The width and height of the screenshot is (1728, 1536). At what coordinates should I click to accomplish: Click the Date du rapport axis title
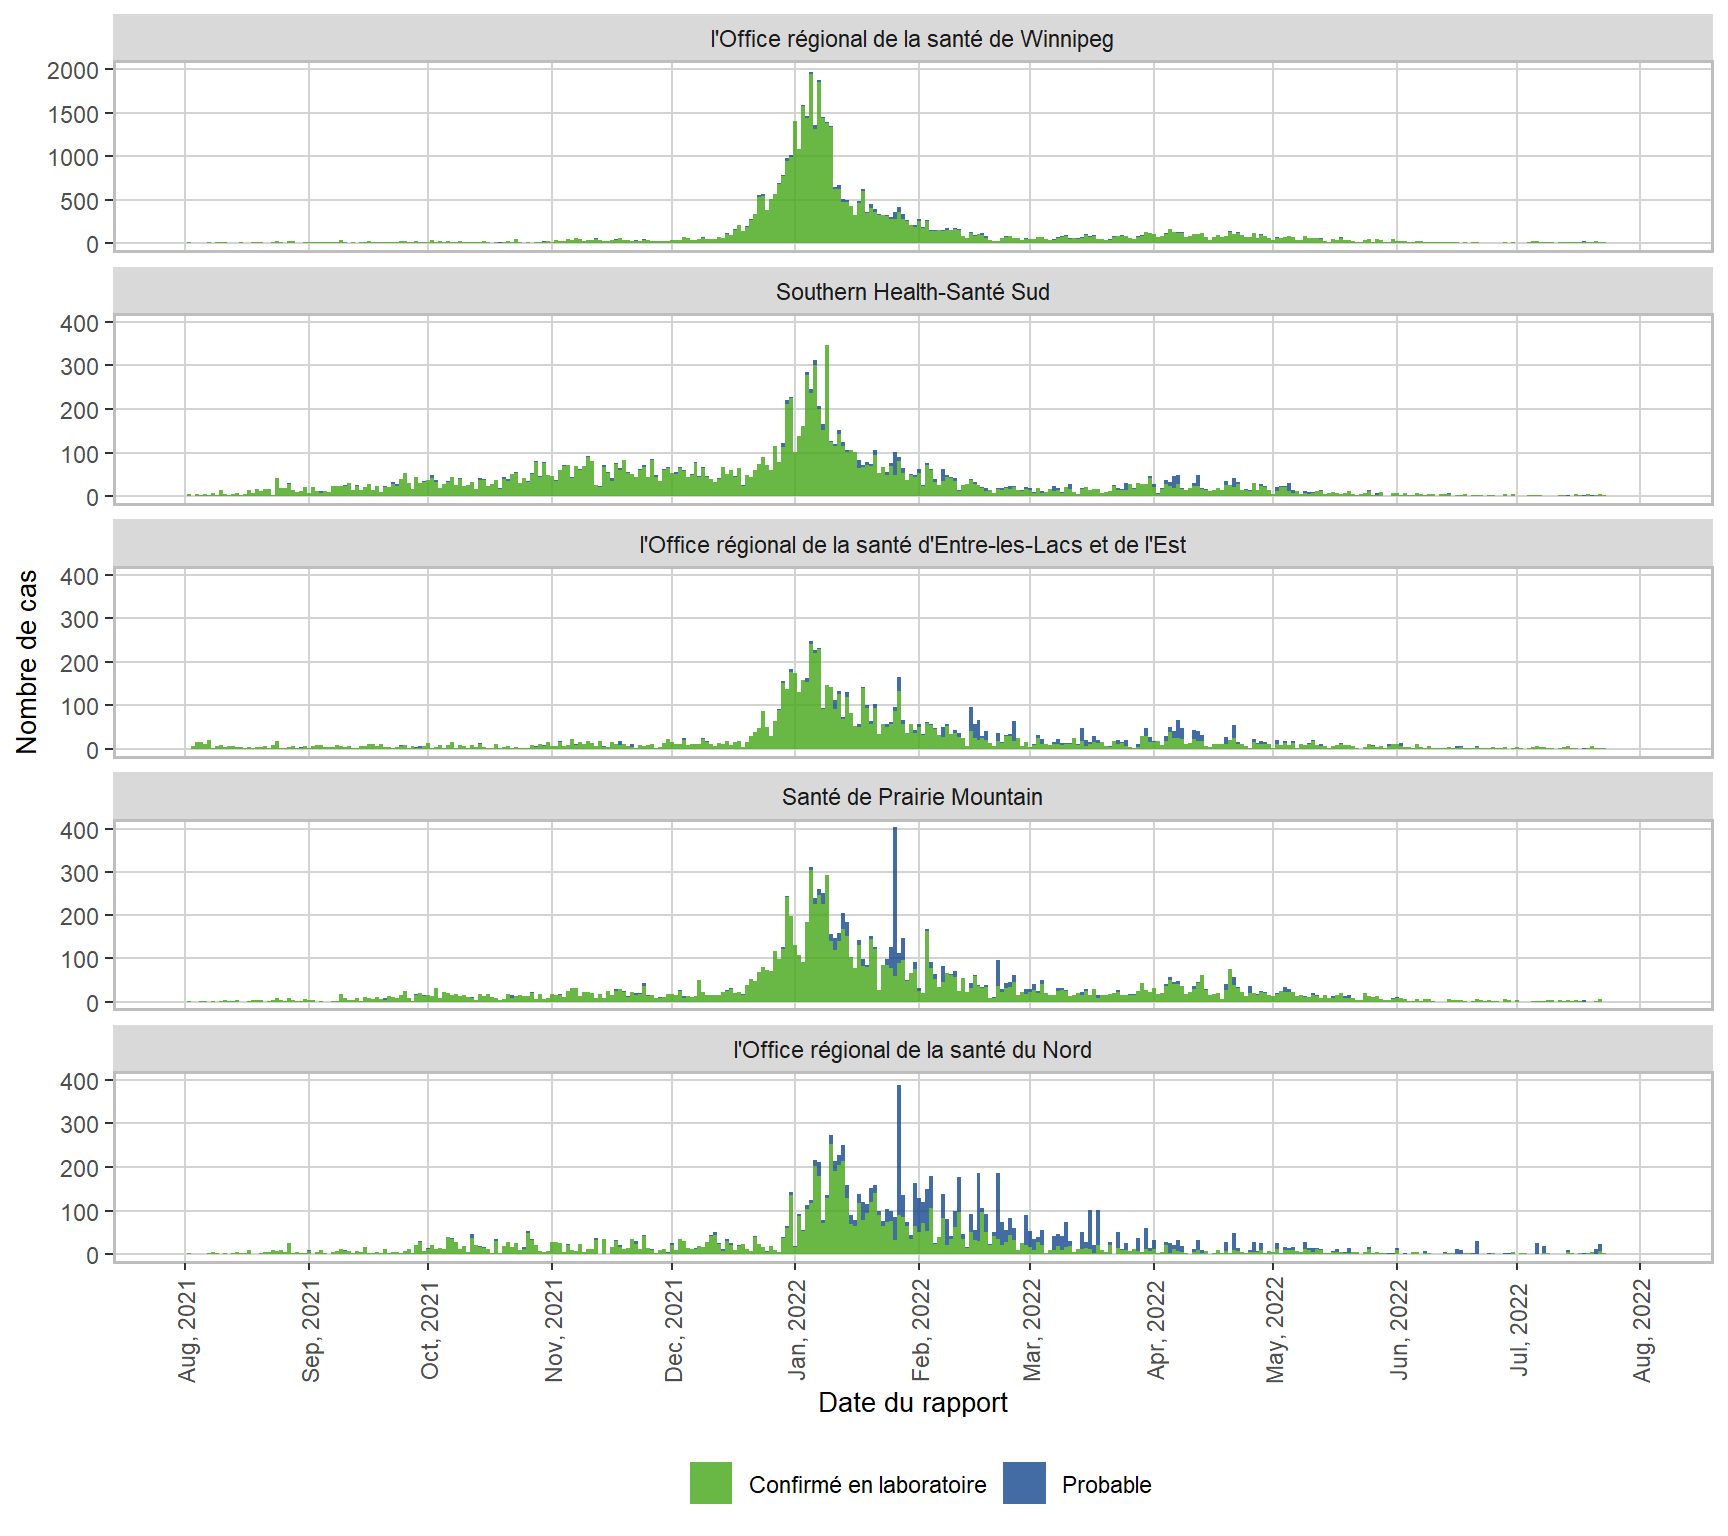[x=912, y=1403]
